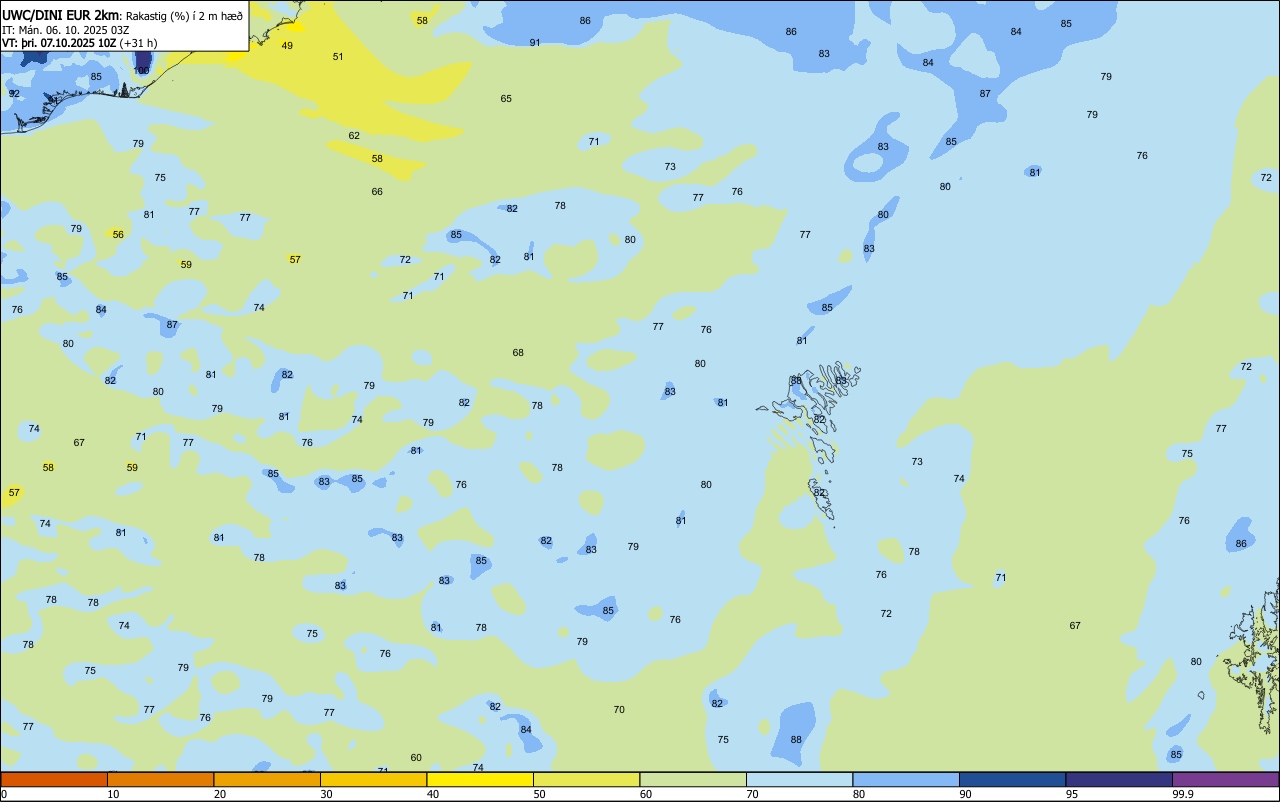Click the light blue 70–80 legend swatch

[799, 779]
